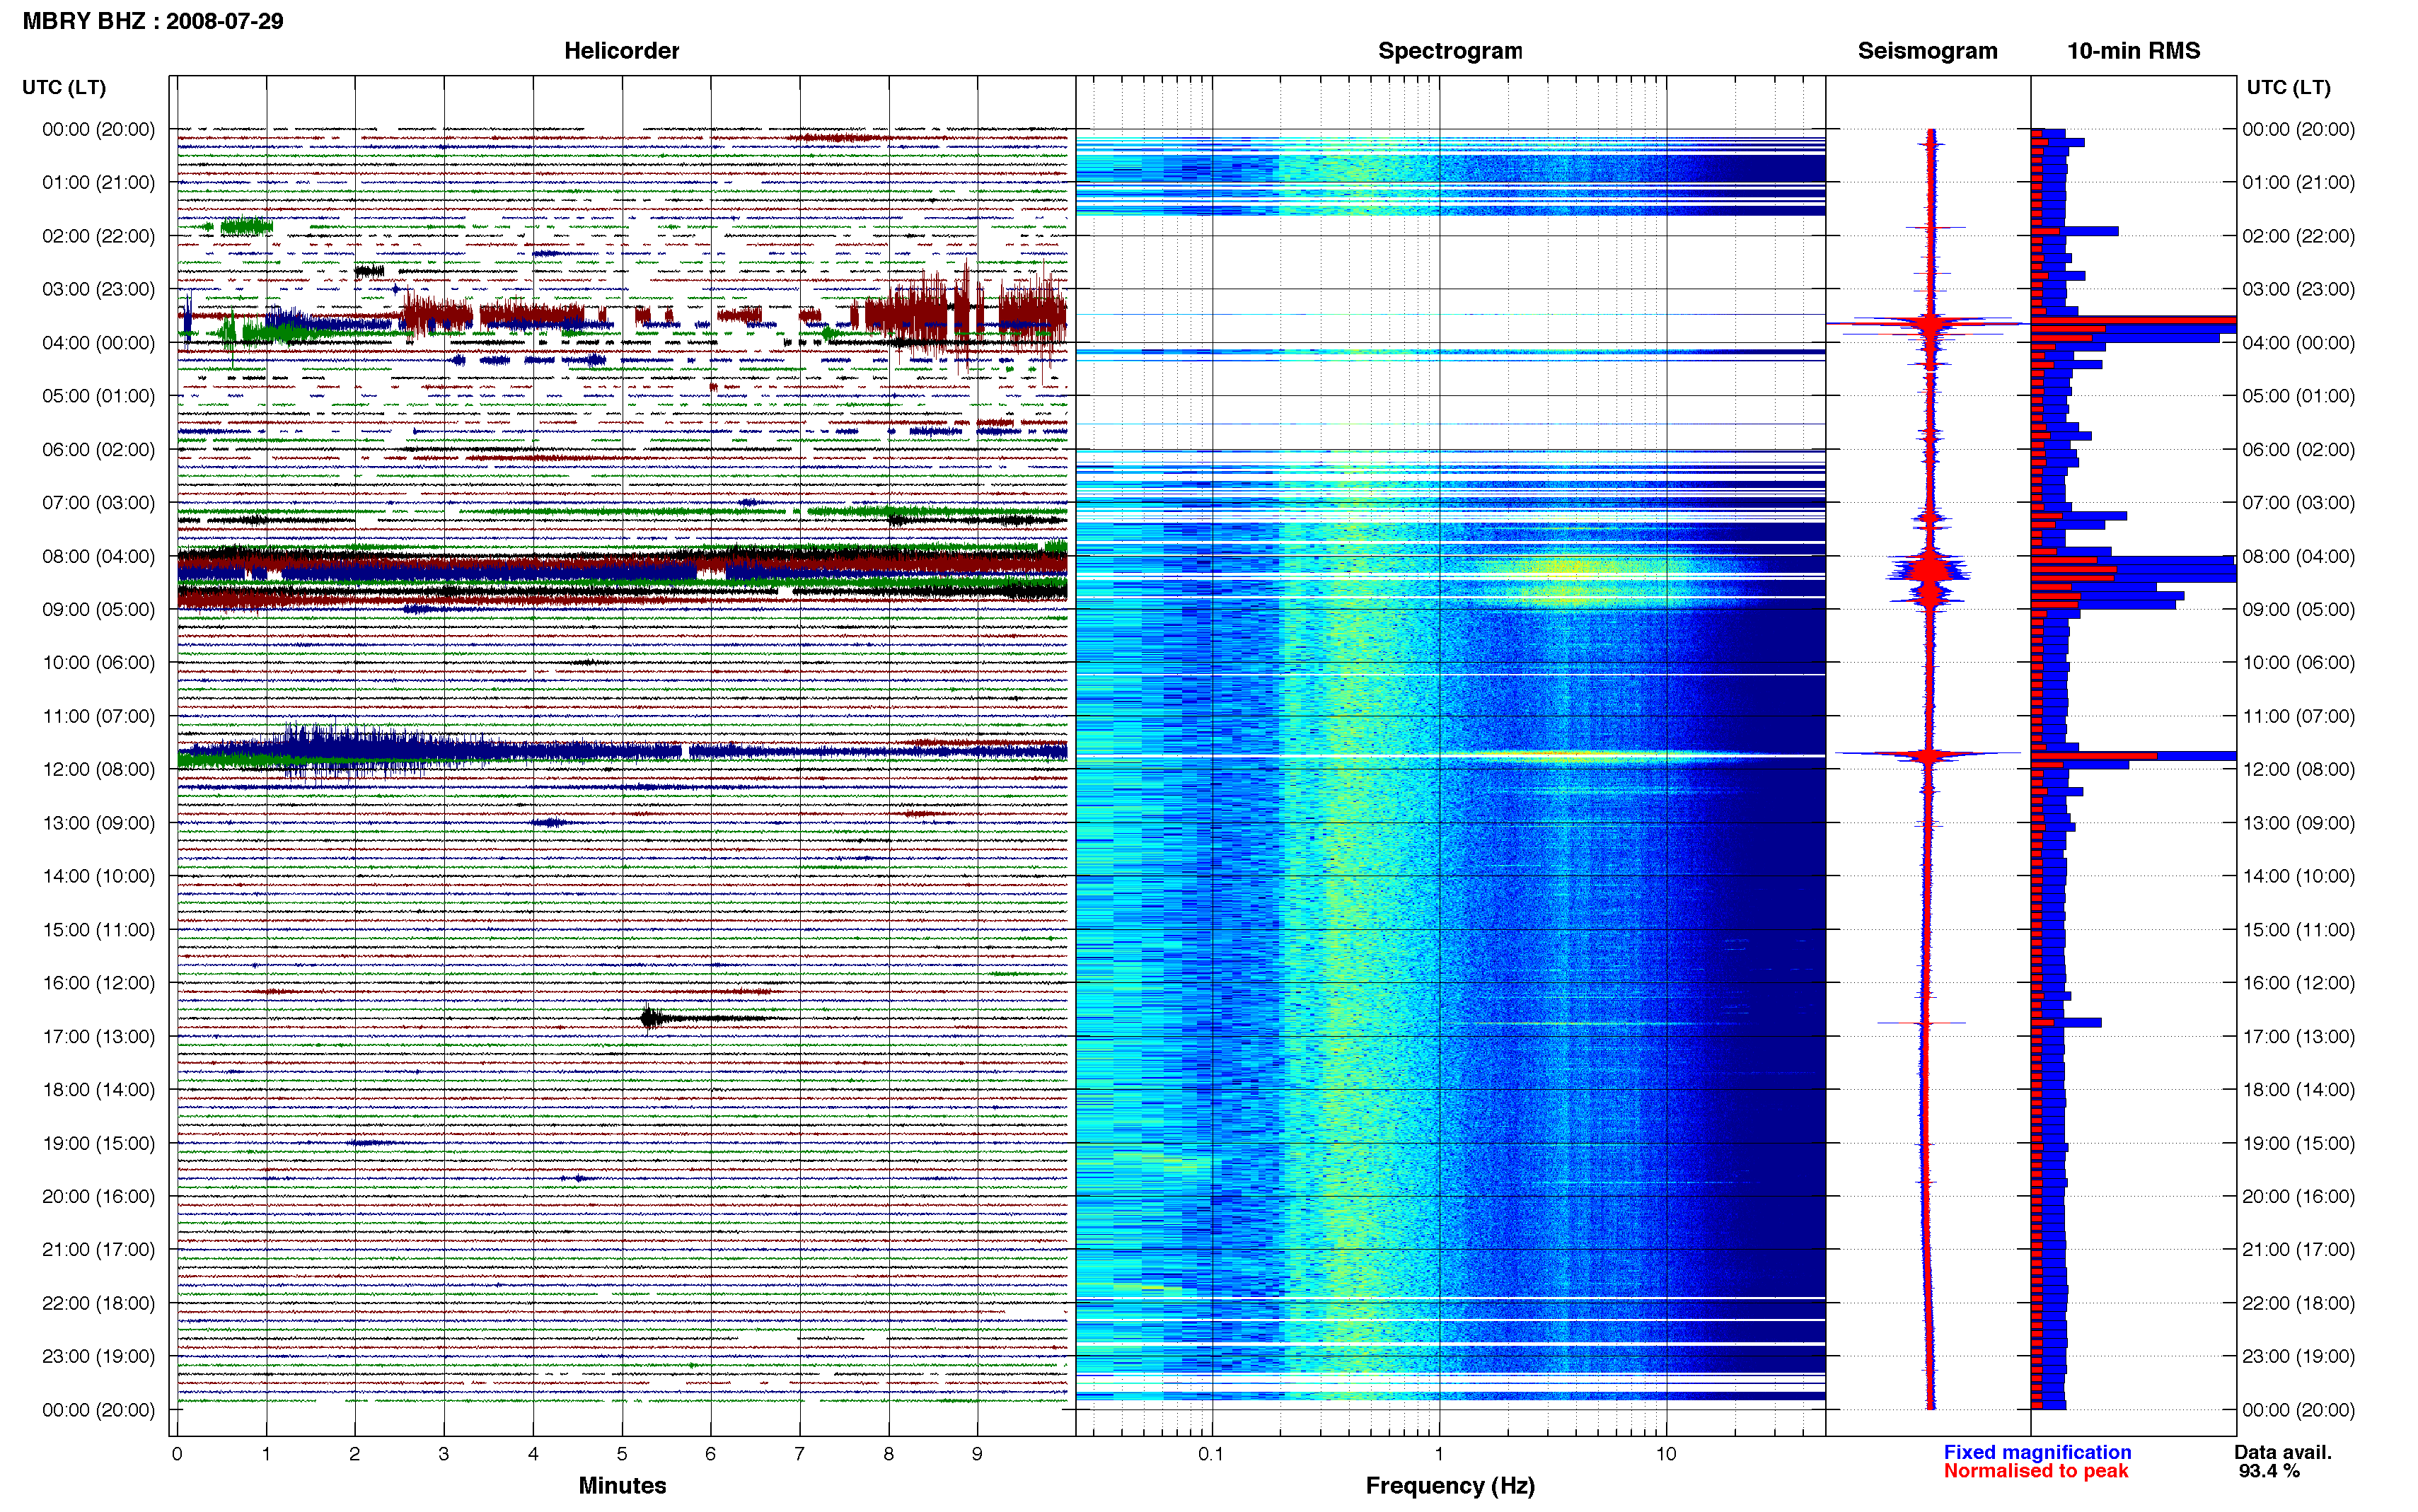Click right axis label '02:00 (22:00)'
Image resolution: width=2418 pixels, height=1512 pixels.
coord(2298,236)
